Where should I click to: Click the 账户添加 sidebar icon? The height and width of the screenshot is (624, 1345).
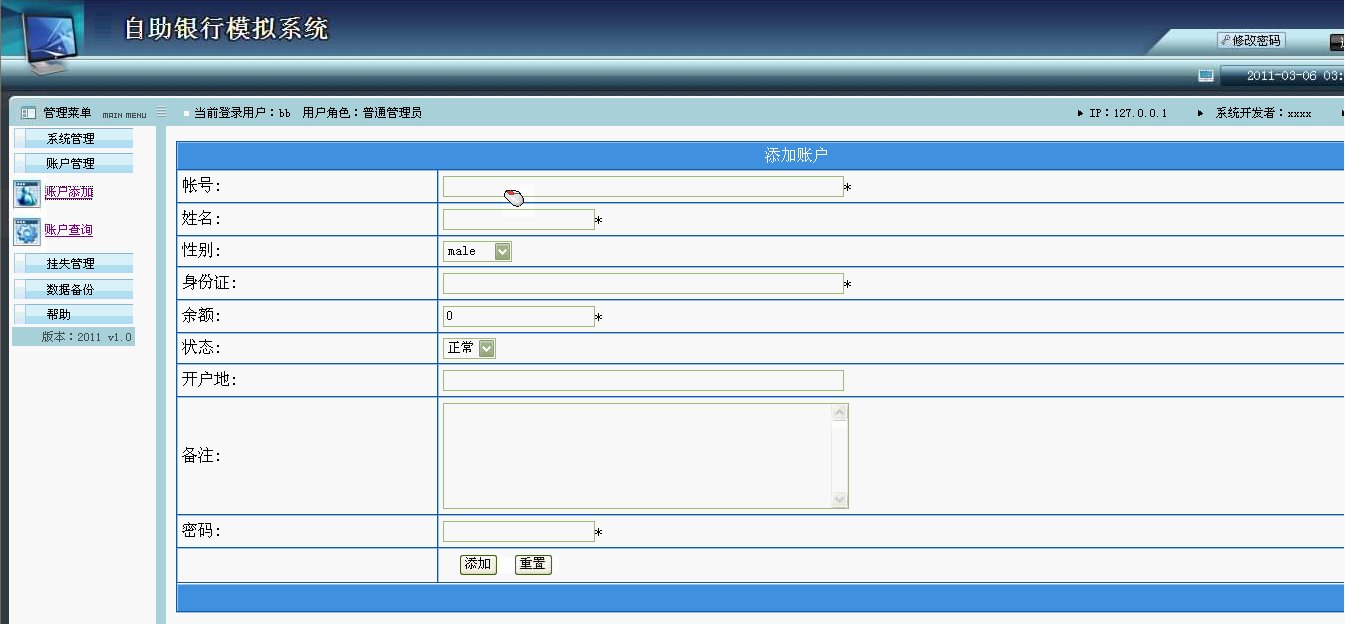pos(27,193)
